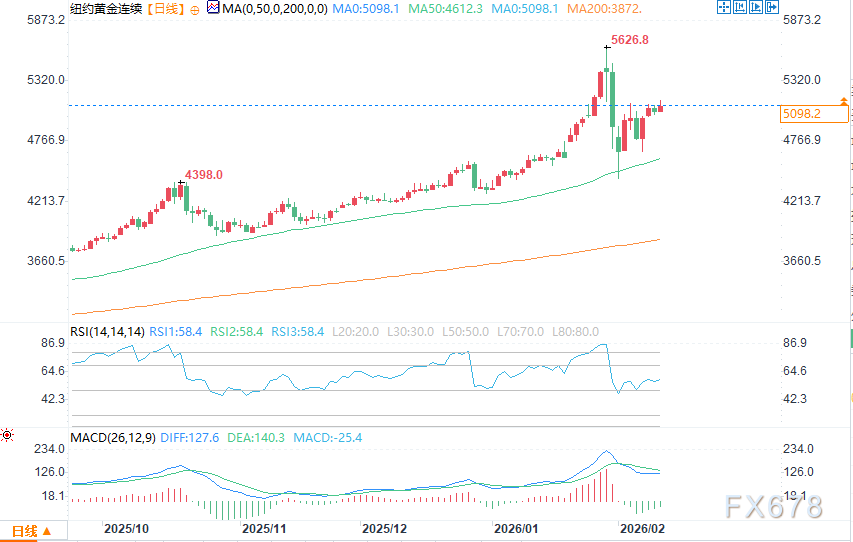Click the 纽约黄金连续 instrument title

pyautogui.click(x=106, y=9)
